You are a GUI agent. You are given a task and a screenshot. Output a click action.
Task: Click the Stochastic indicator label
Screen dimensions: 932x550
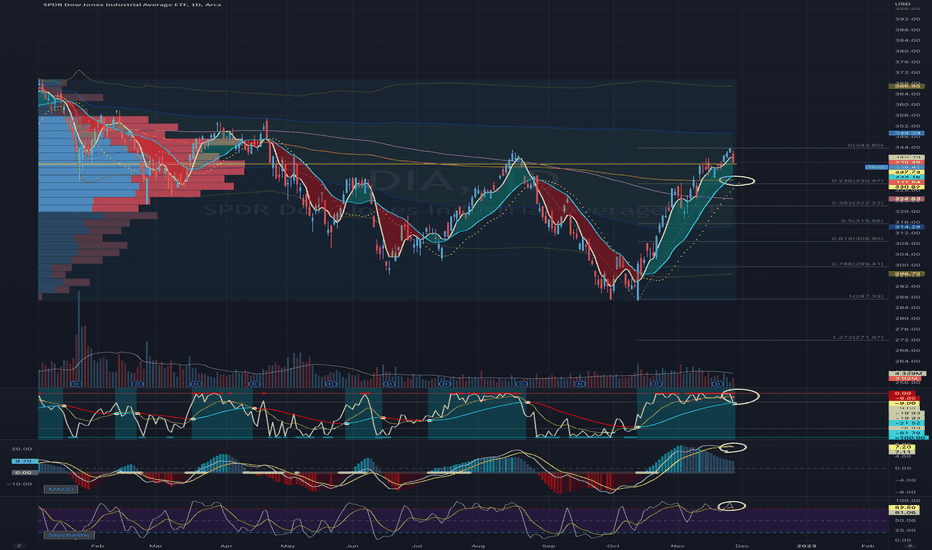coord(69,535)
